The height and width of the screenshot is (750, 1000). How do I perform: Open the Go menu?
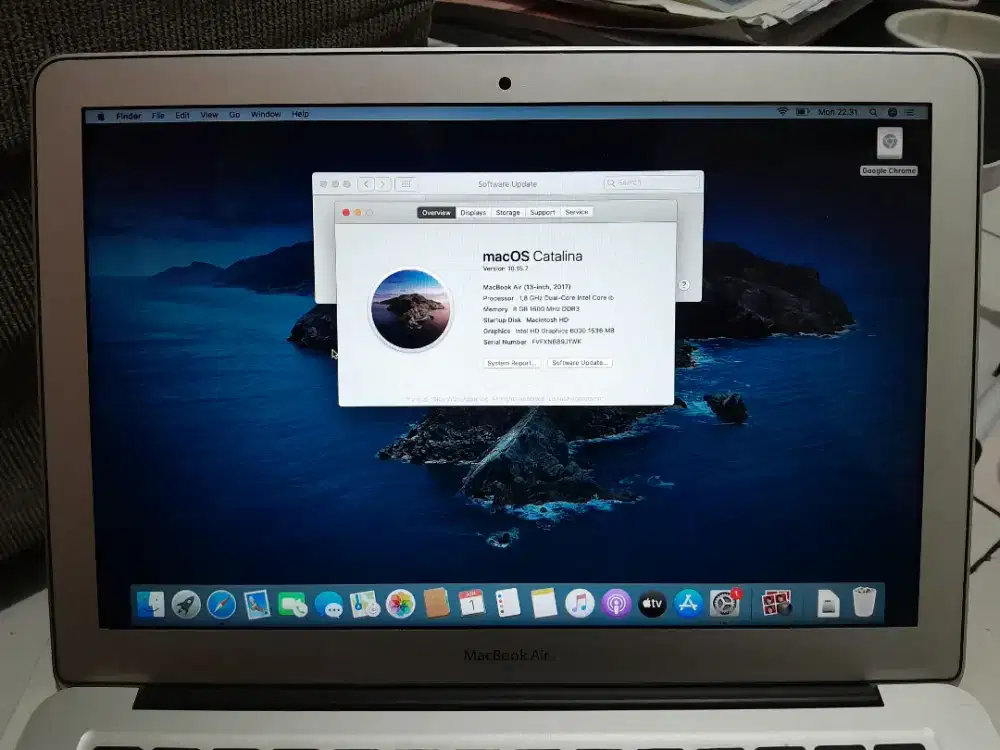click(x=235, y=115)
